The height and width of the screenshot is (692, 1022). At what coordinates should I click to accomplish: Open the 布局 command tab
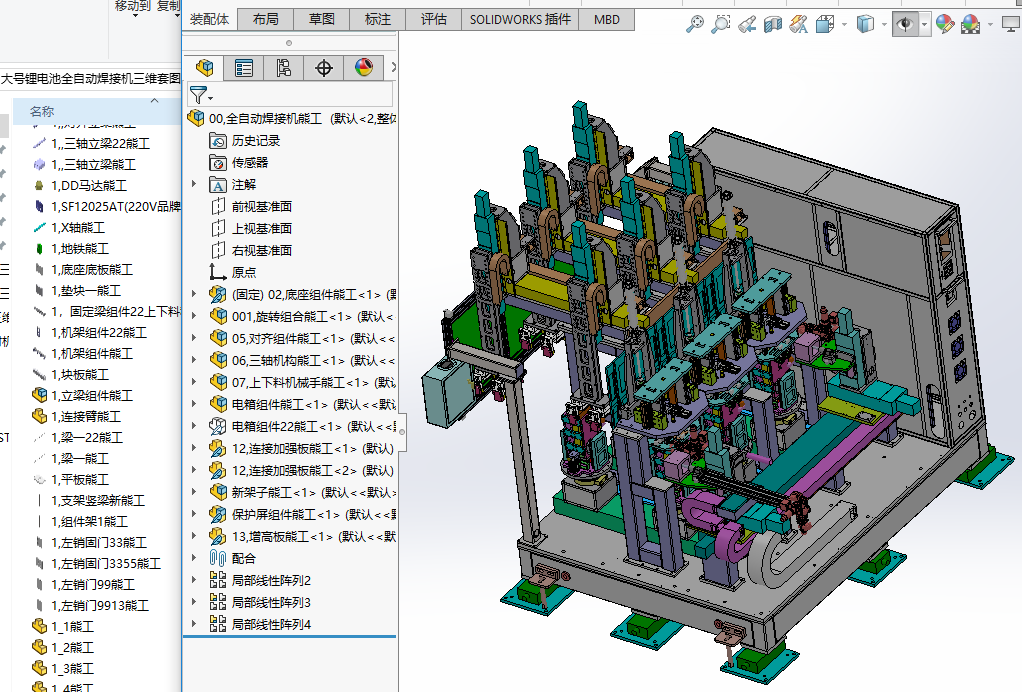point(265,20)
